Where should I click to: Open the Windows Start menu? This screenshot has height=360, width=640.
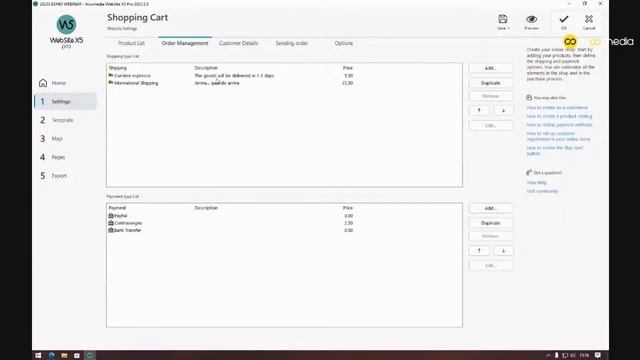[x=38, y=356]
